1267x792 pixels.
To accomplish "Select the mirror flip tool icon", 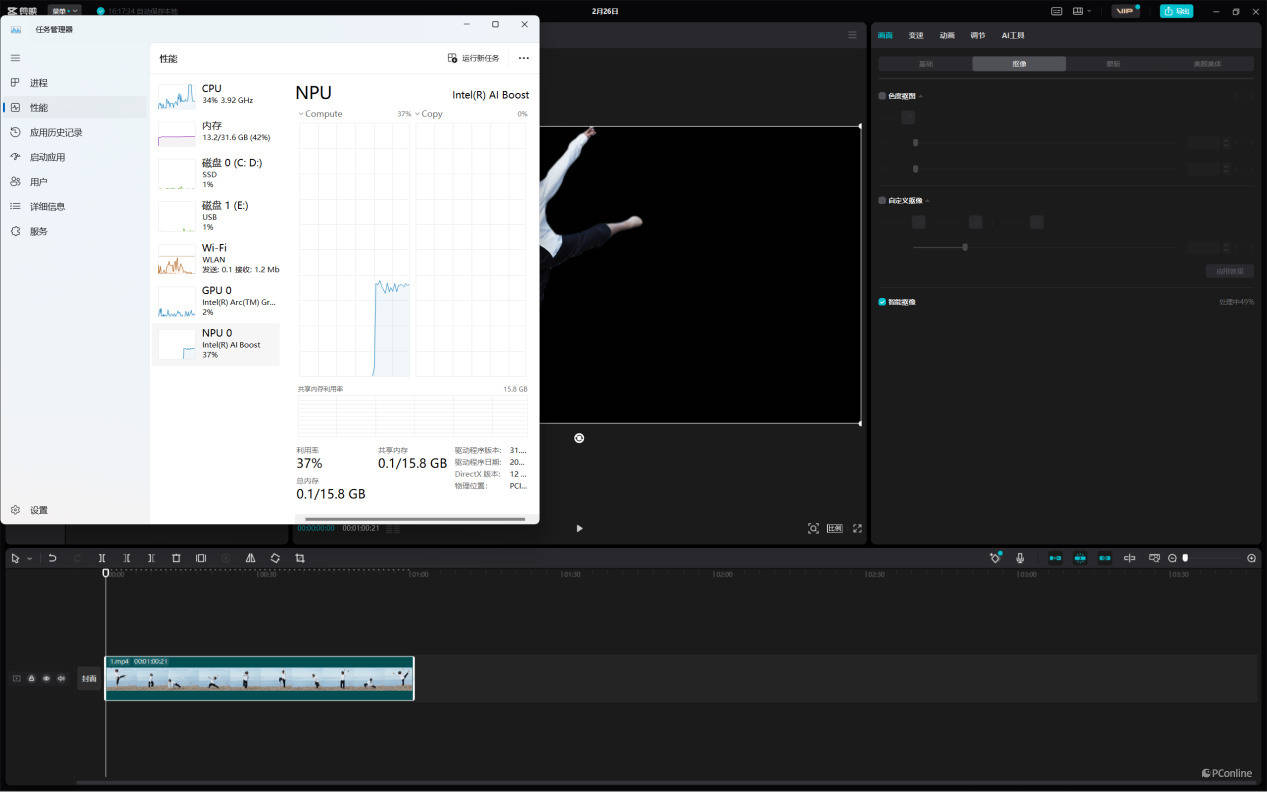I will 250,558.
